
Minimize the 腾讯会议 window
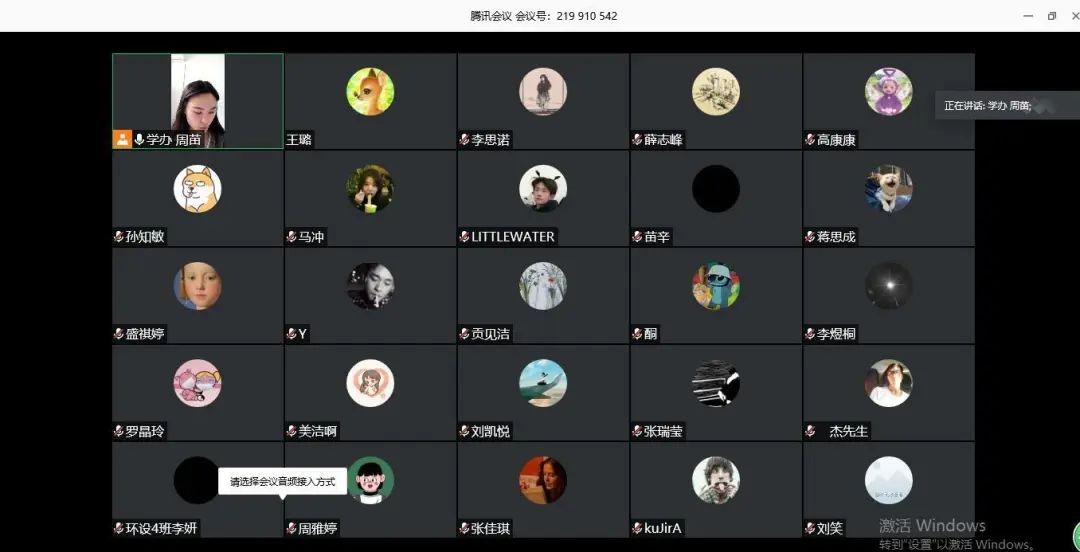(1028, 16)
